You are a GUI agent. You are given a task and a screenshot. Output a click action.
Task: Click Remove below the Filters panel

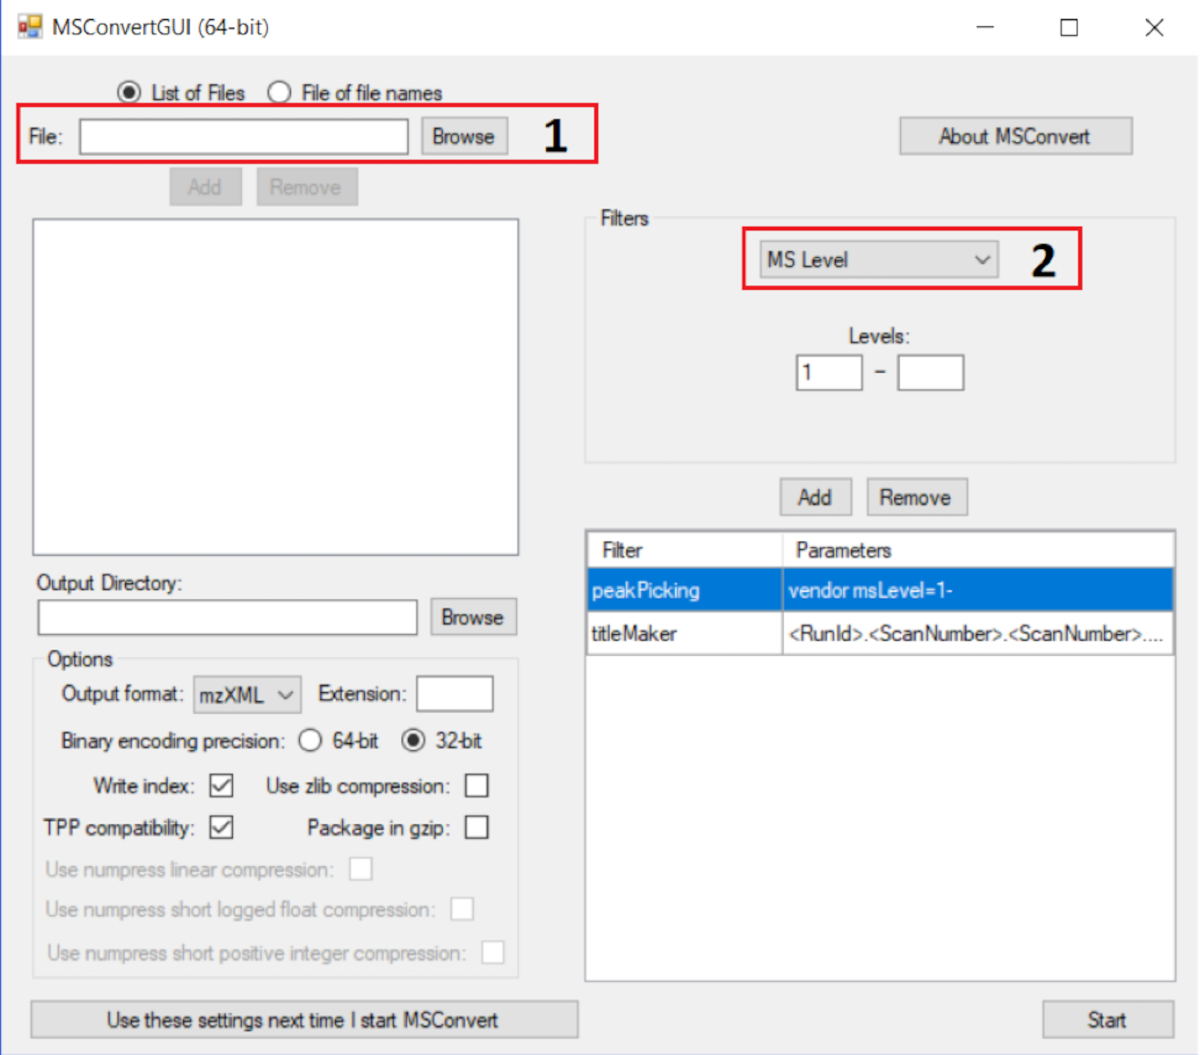[916, 497]
